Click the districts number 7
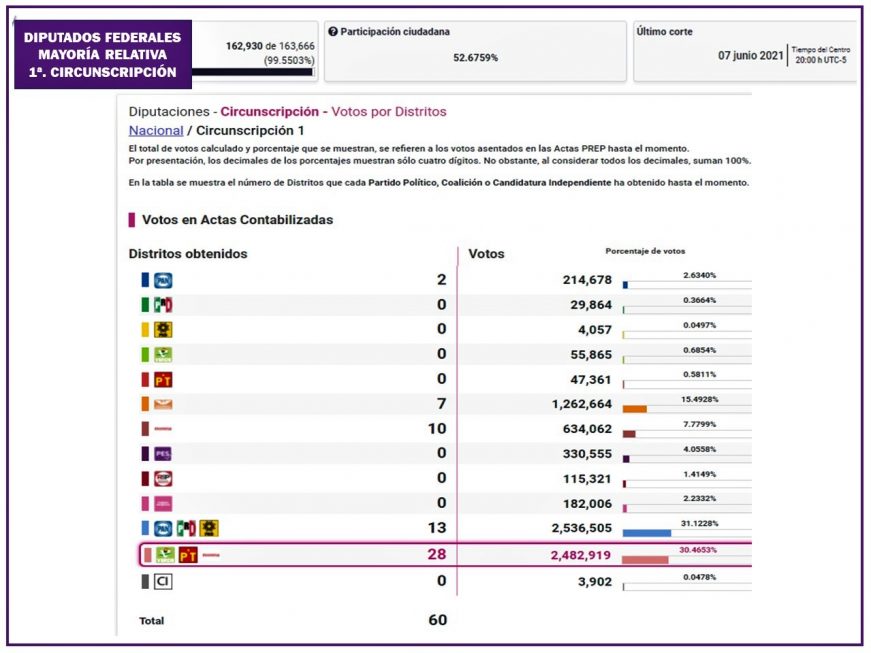Image resolution: width=871 pixels, height=653 pixels. point(442,404)
